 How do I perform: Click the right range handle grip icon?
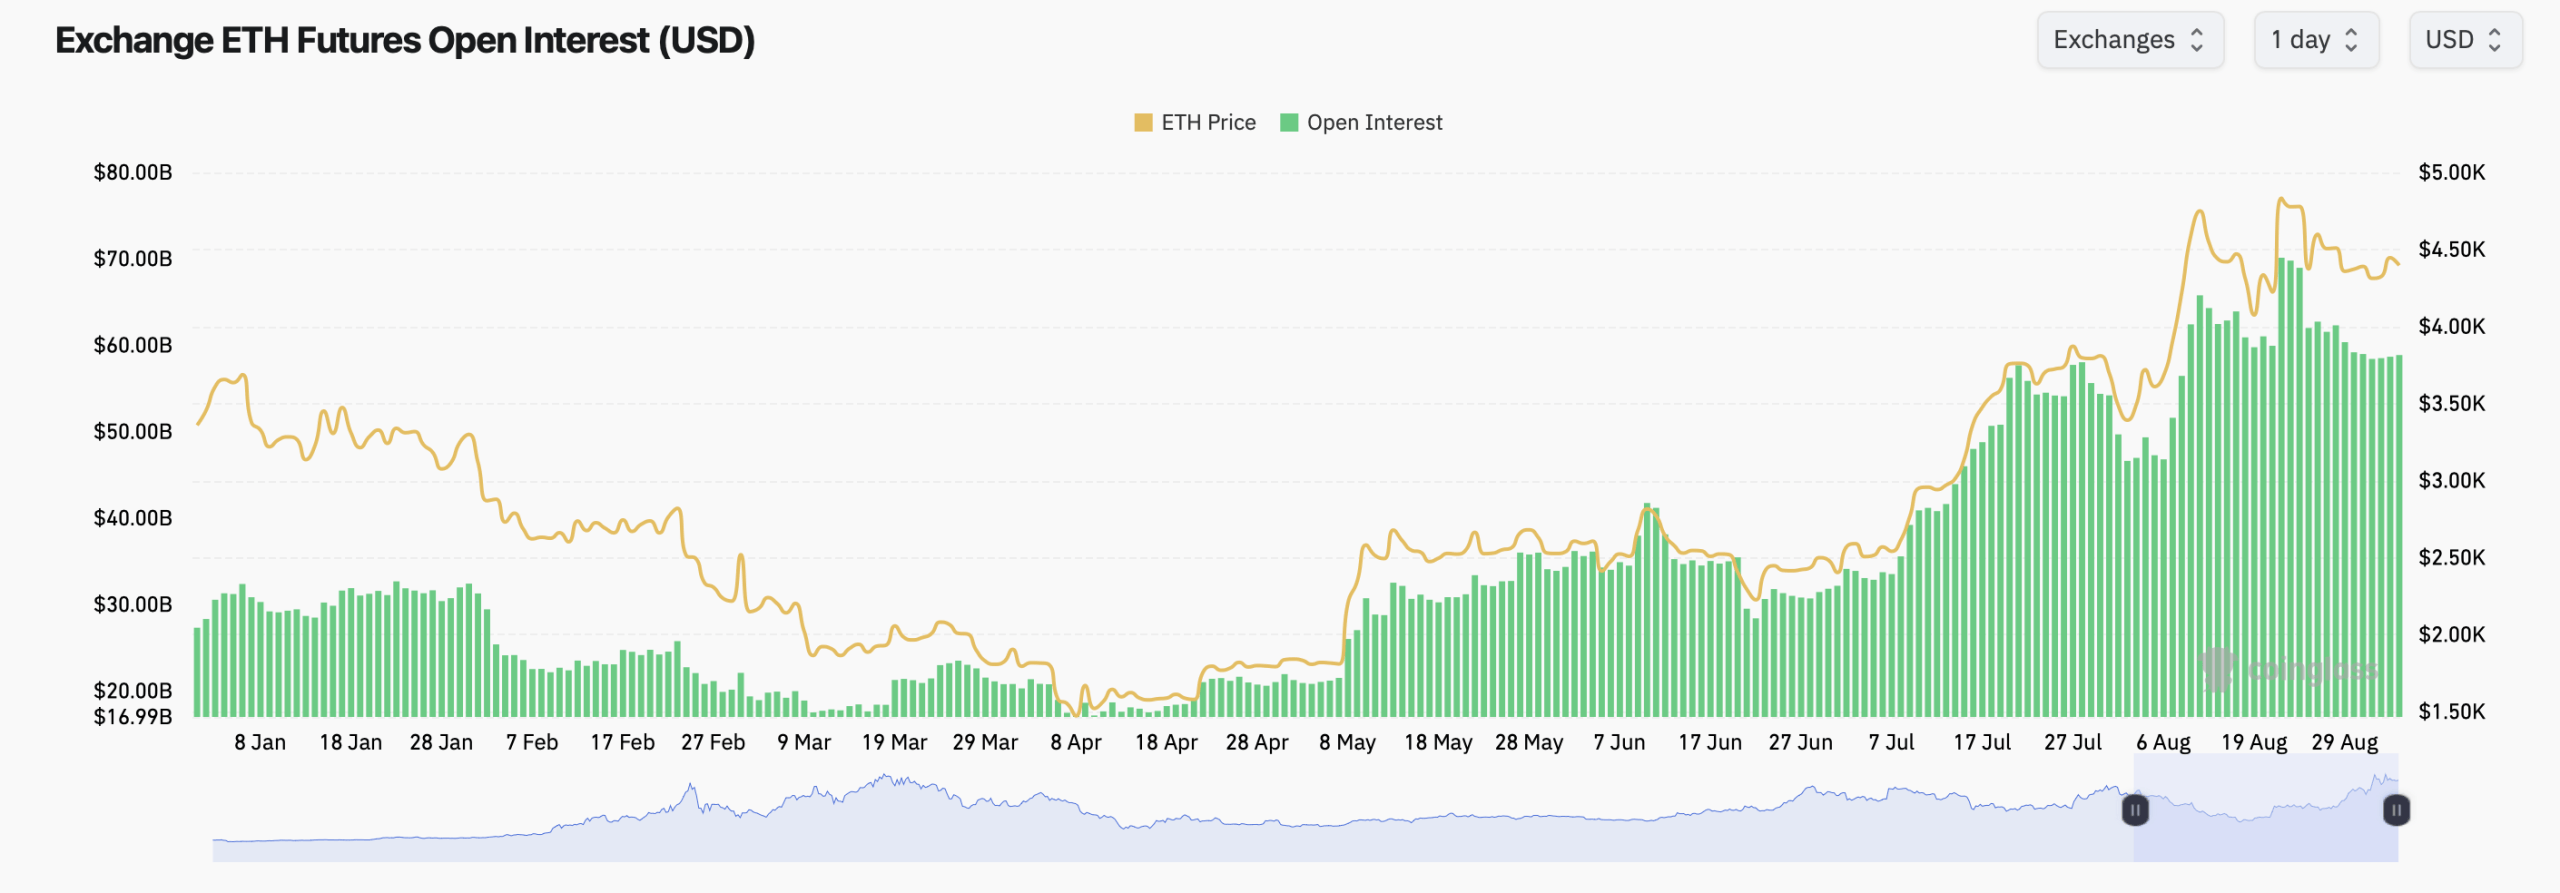point(2396,809)
